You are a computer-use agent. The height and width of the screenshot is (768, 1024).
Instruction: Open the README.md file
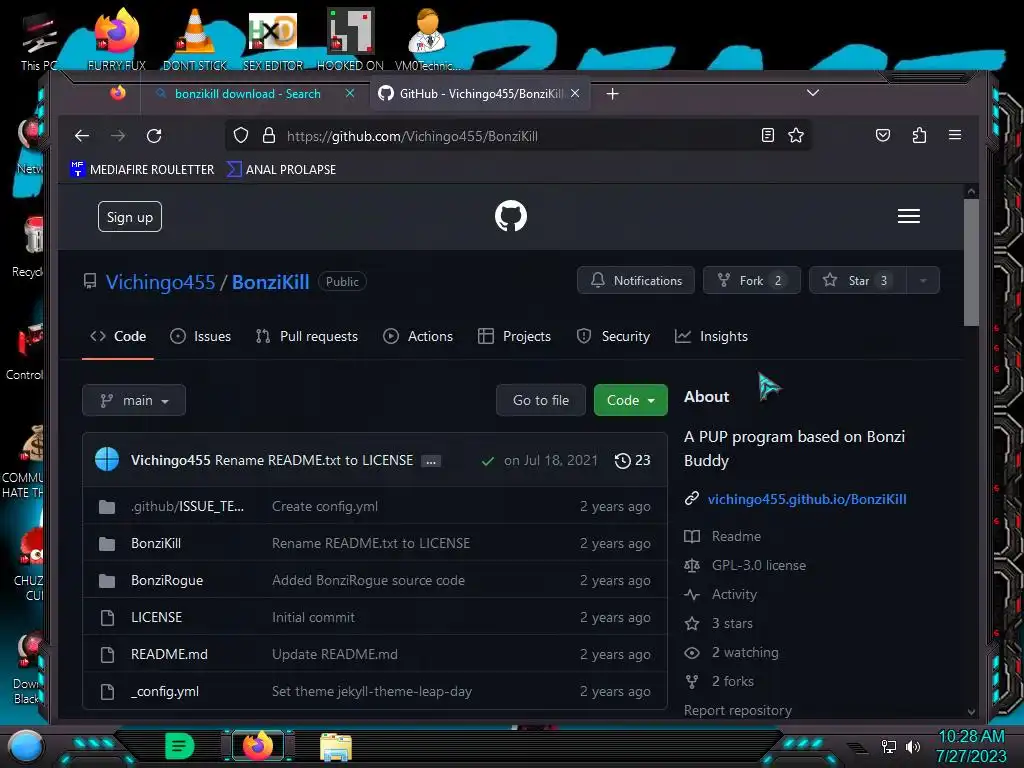[169, 654]
